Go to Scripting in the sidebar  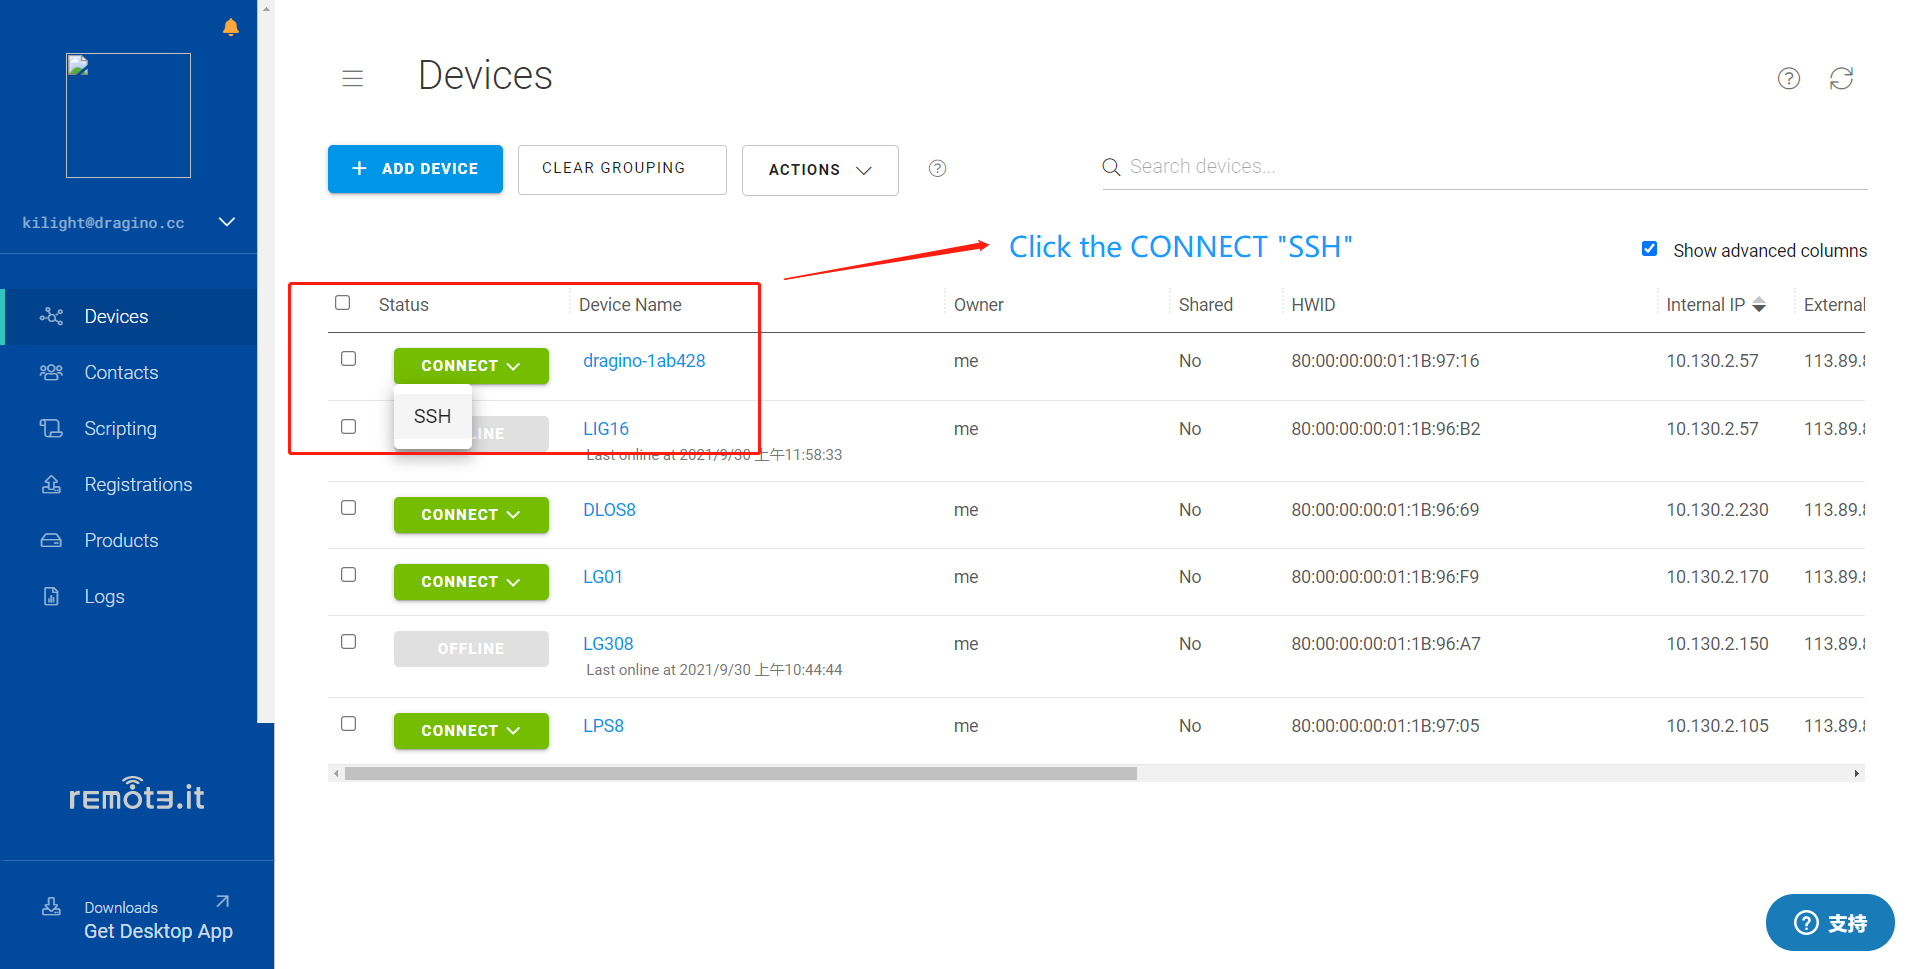[x=121, y=428]
